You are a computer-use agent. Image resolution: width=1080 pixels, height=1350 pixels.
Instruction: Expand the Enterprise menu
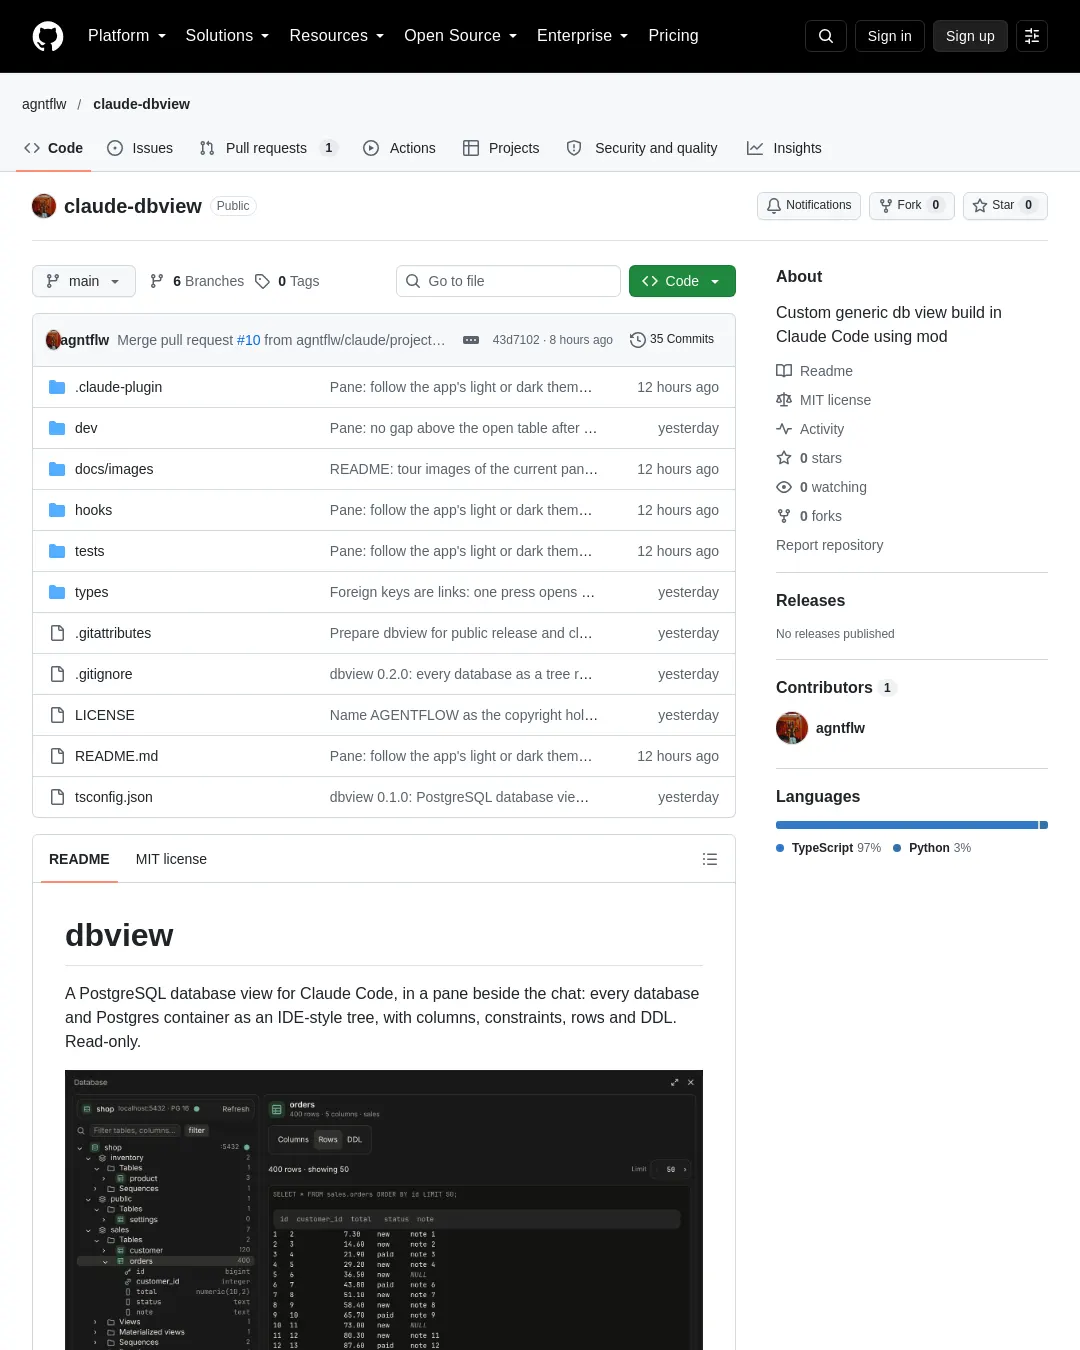pyautogui.click(x=583, y=36)
